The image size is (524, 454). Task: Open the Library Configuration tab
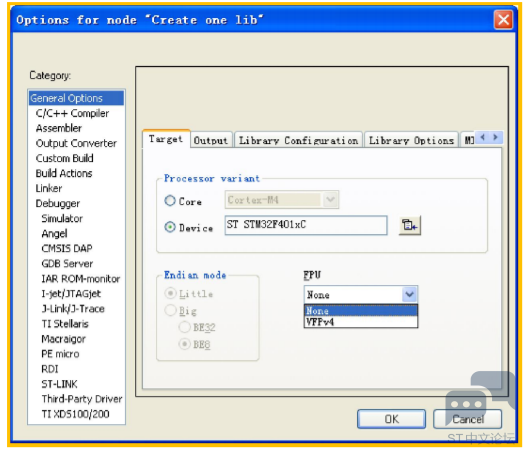(298, 140)
